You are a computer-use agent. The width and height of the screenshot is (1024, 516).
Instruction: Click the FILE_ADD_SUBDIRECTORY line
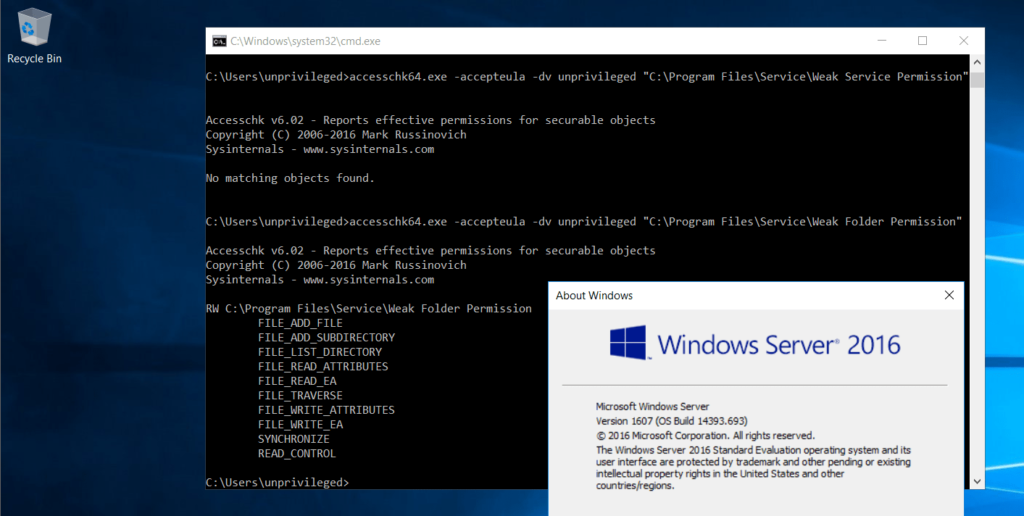click(x=327, y=337)
